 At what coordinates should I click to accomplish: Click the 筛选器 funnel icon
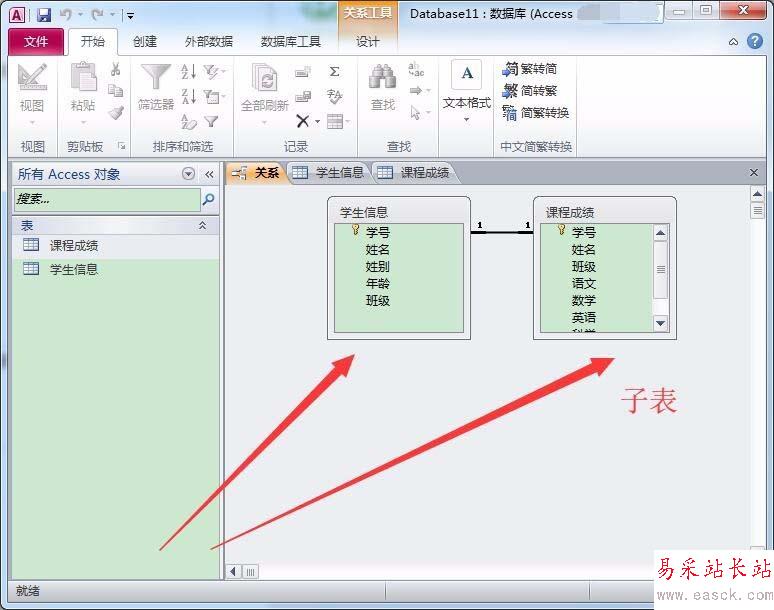coord(156,76)
